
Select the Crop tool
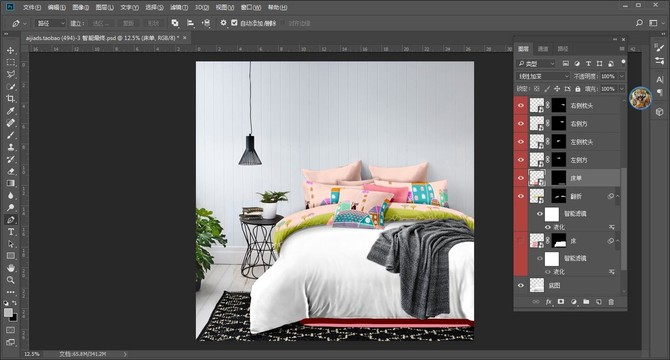(11, 99)
